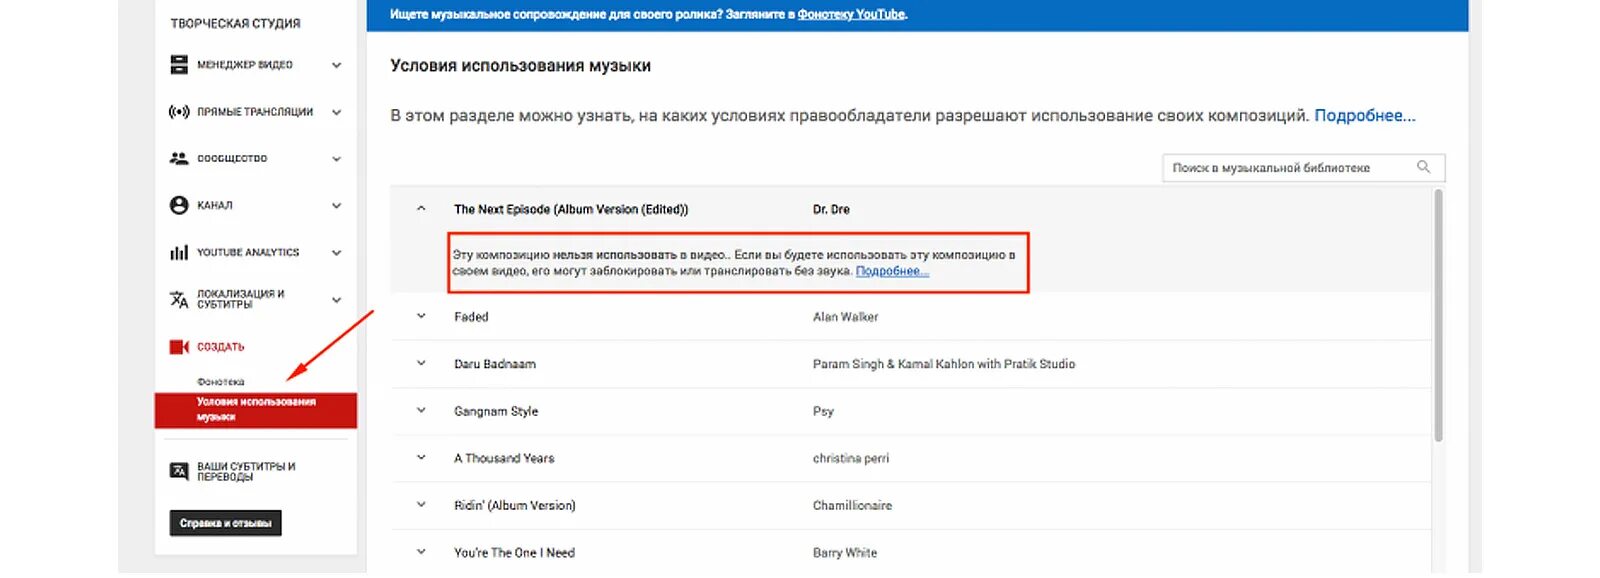Viewport: 1600px width, 578px height.
Task: Click the magnifier icon in music library search
Action: coord(1423,167)
